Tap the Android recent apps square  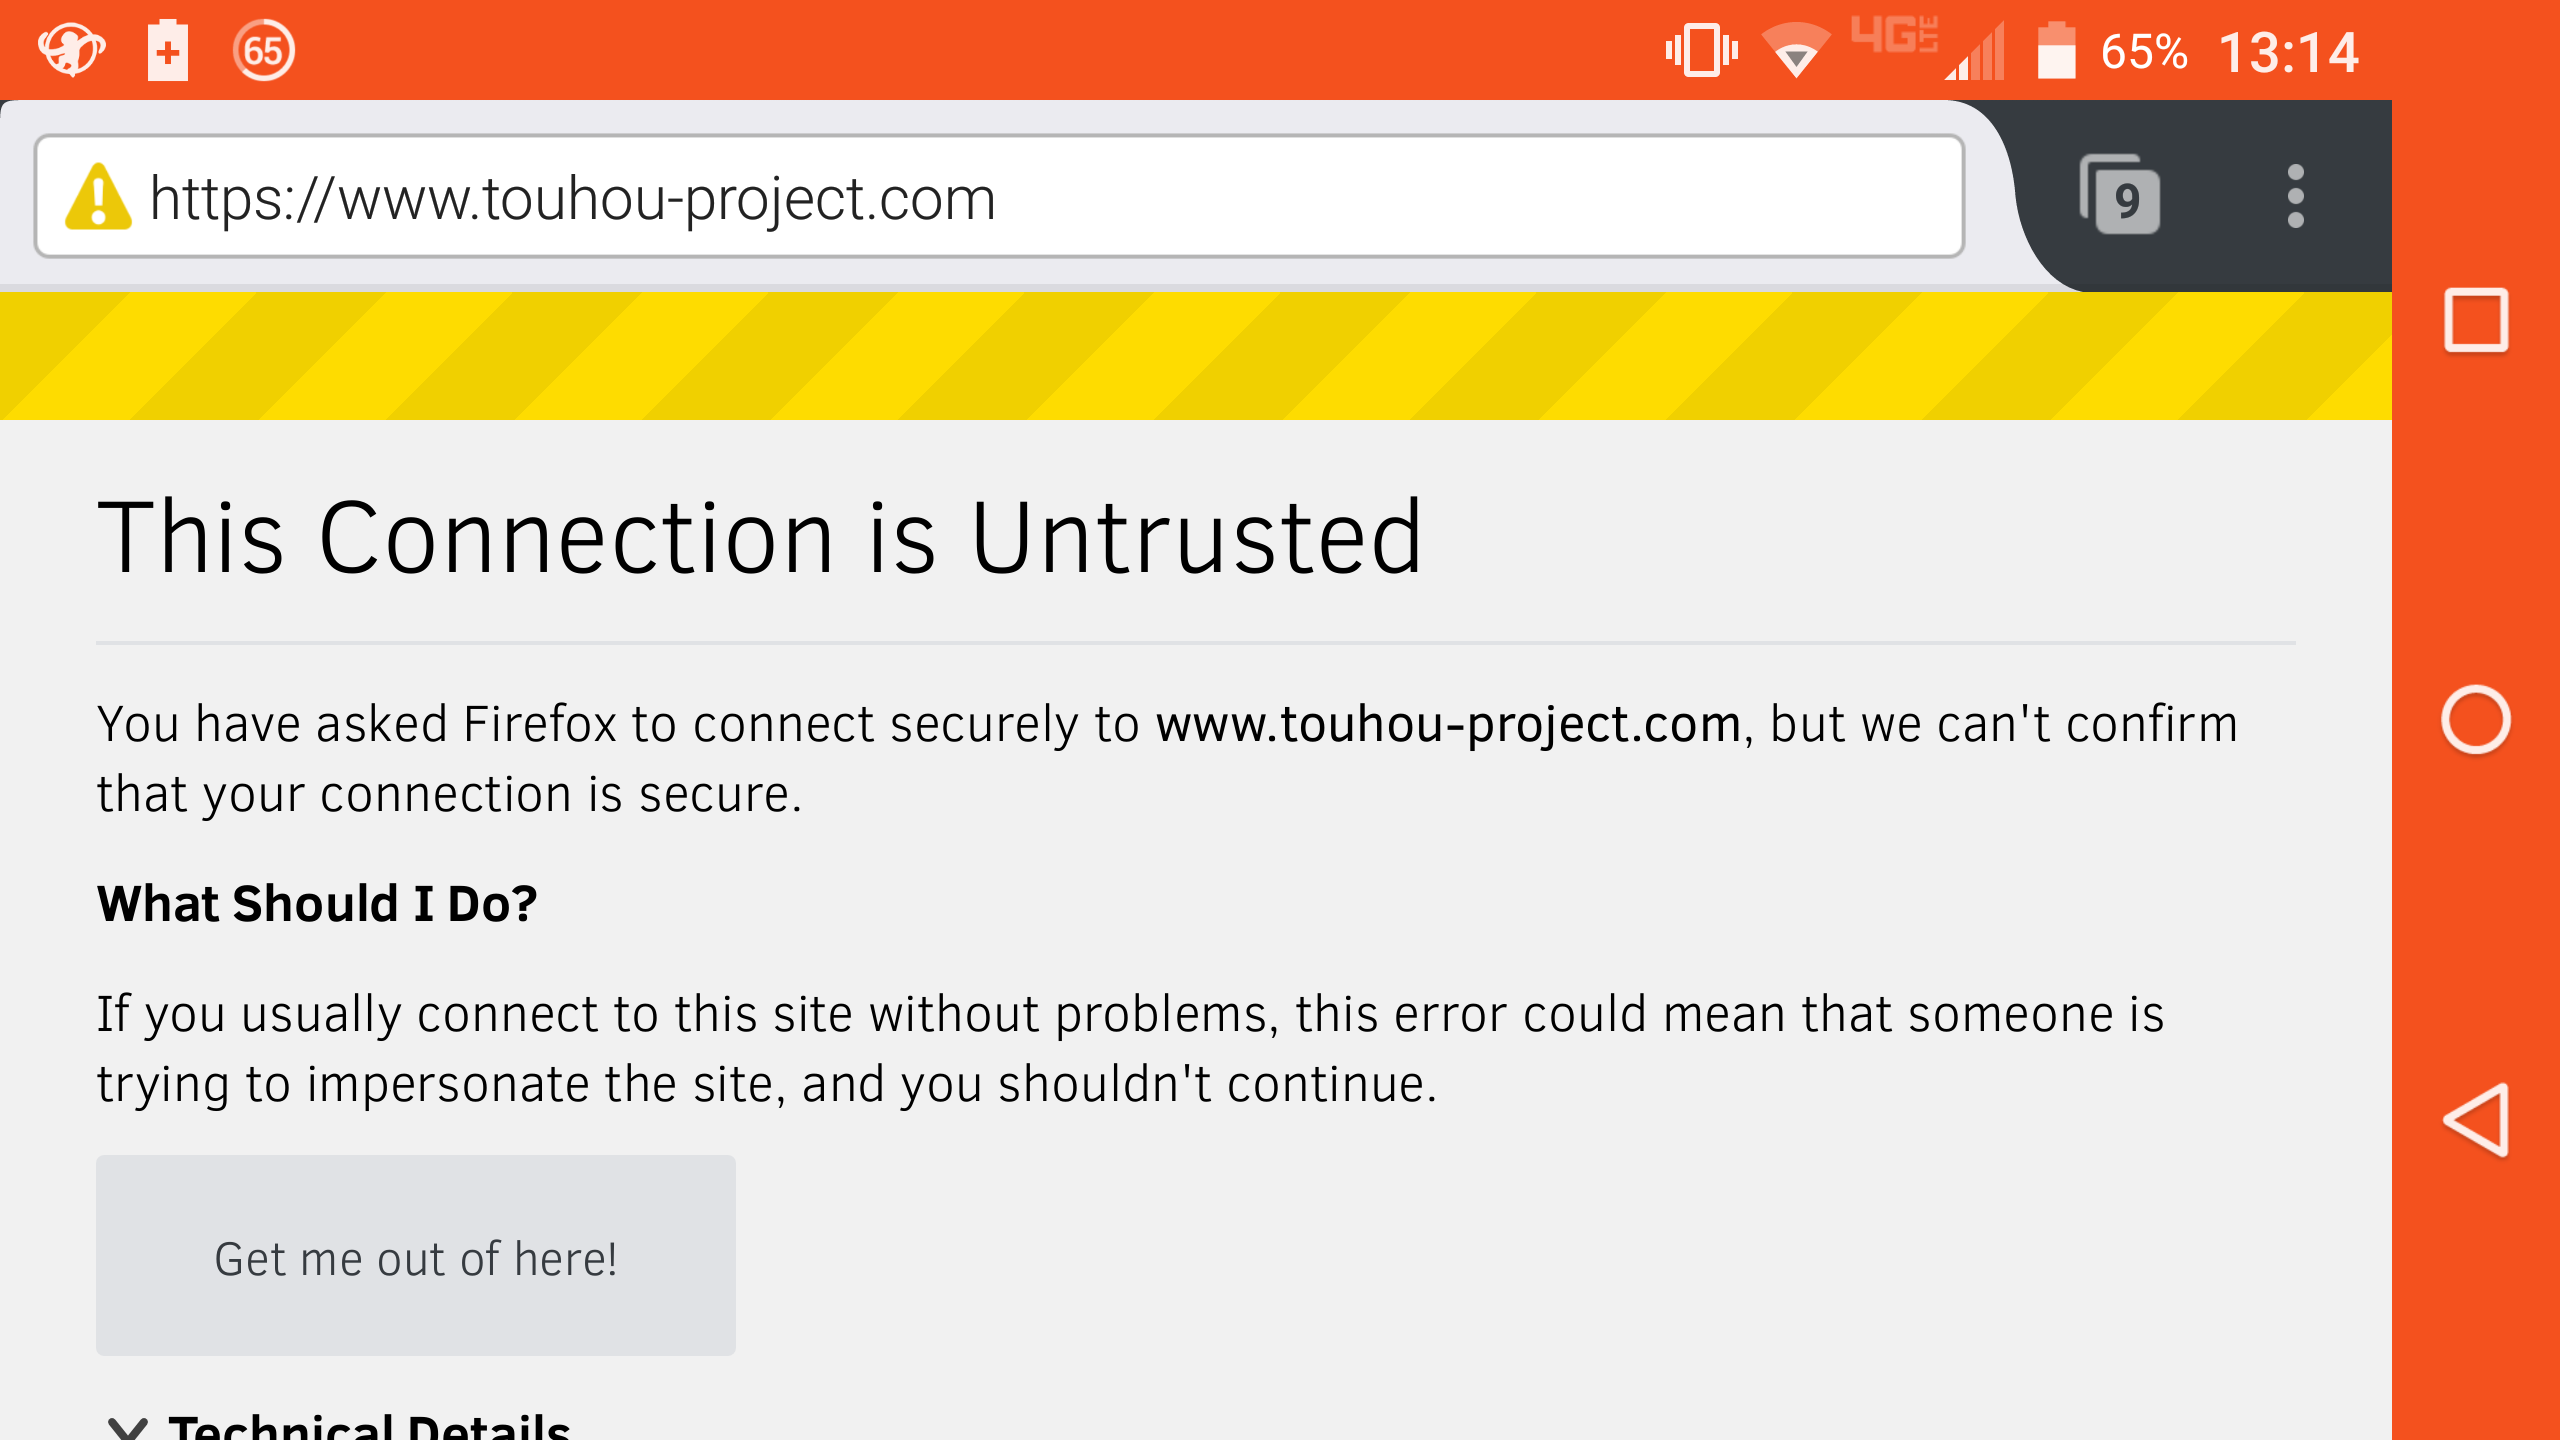tap(2476, 320)
